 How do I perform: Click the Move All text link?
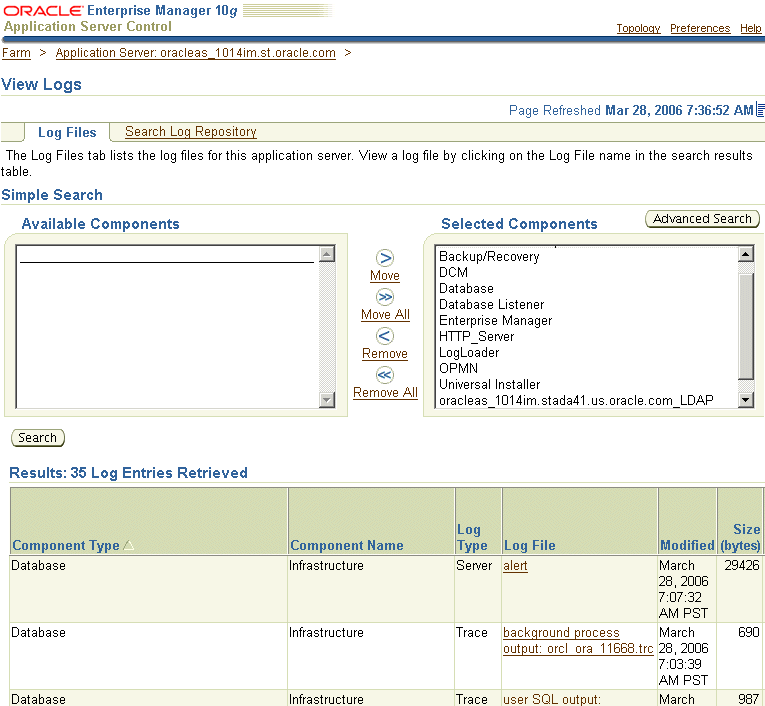click(x=385, y=315)
